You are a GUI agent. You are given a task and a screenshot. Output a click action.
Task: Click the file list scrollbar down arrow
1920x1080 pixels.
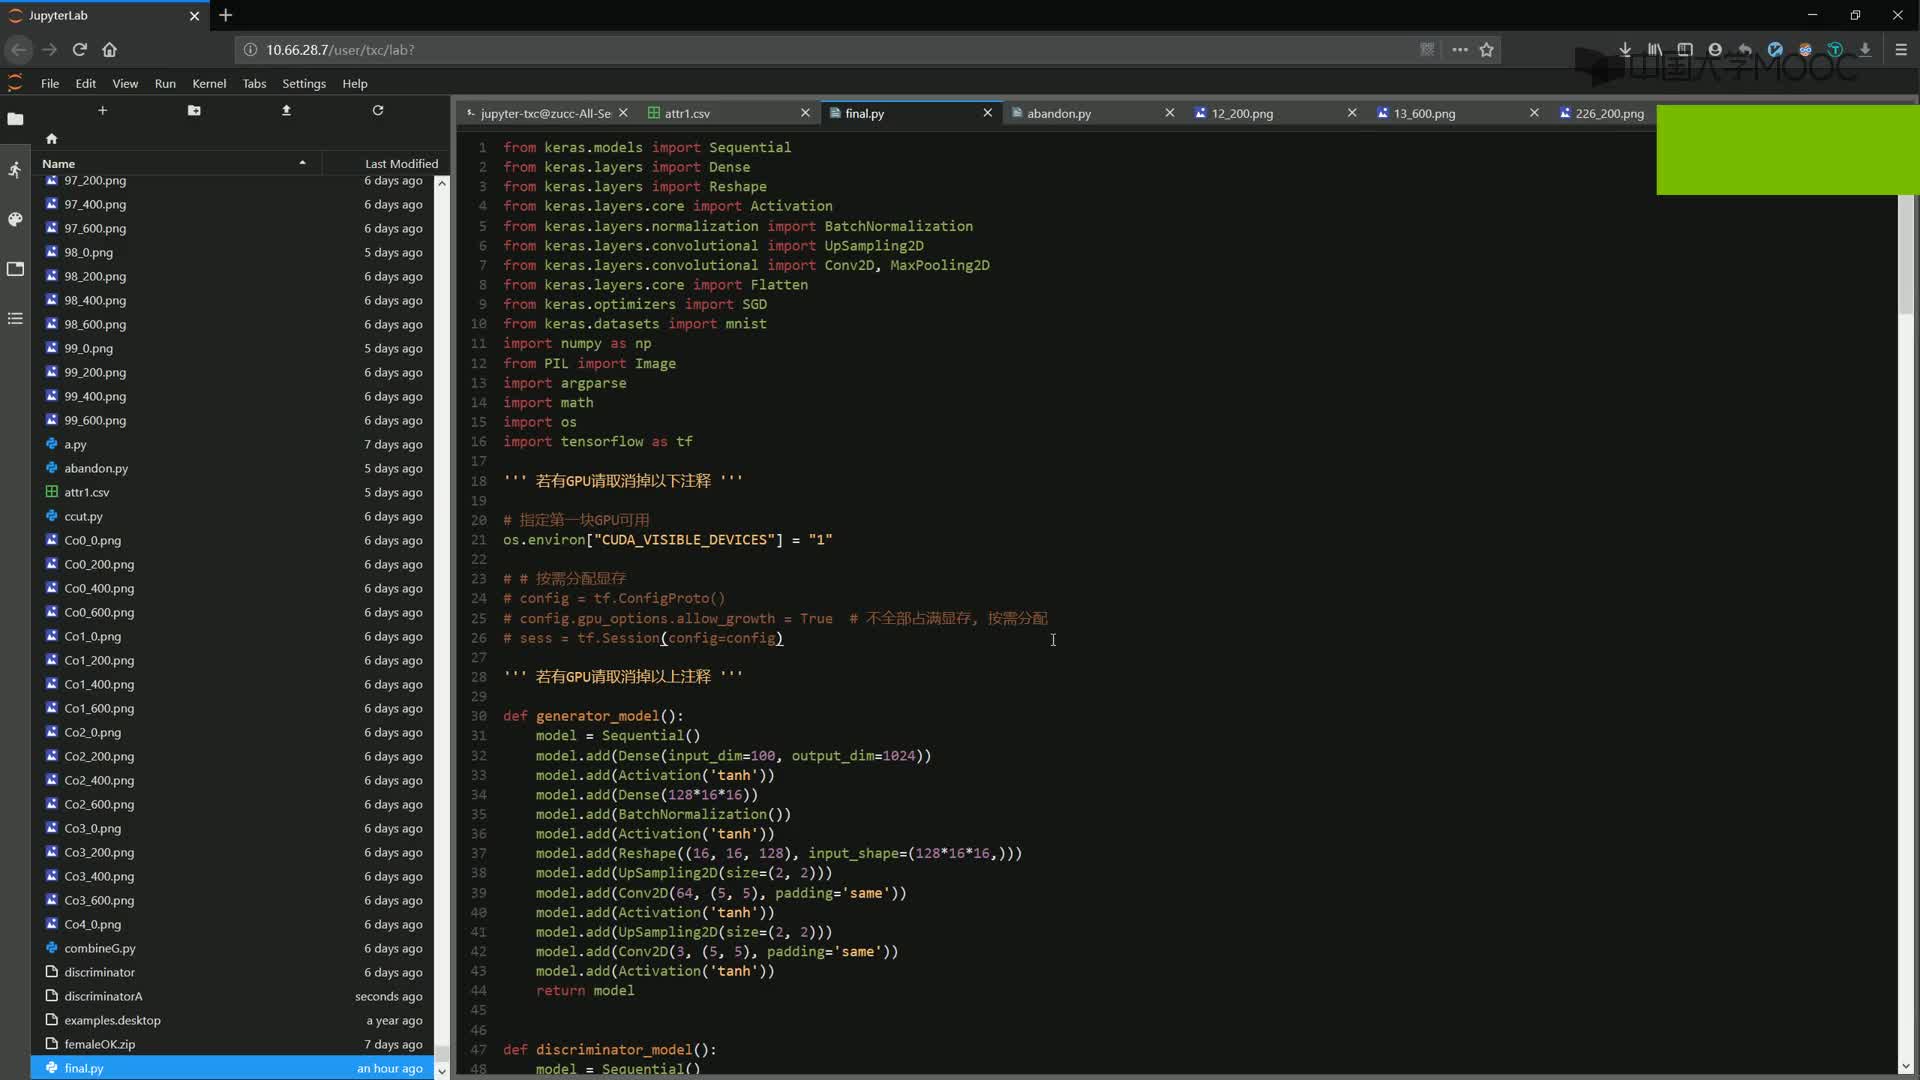tap(441, 1071)
